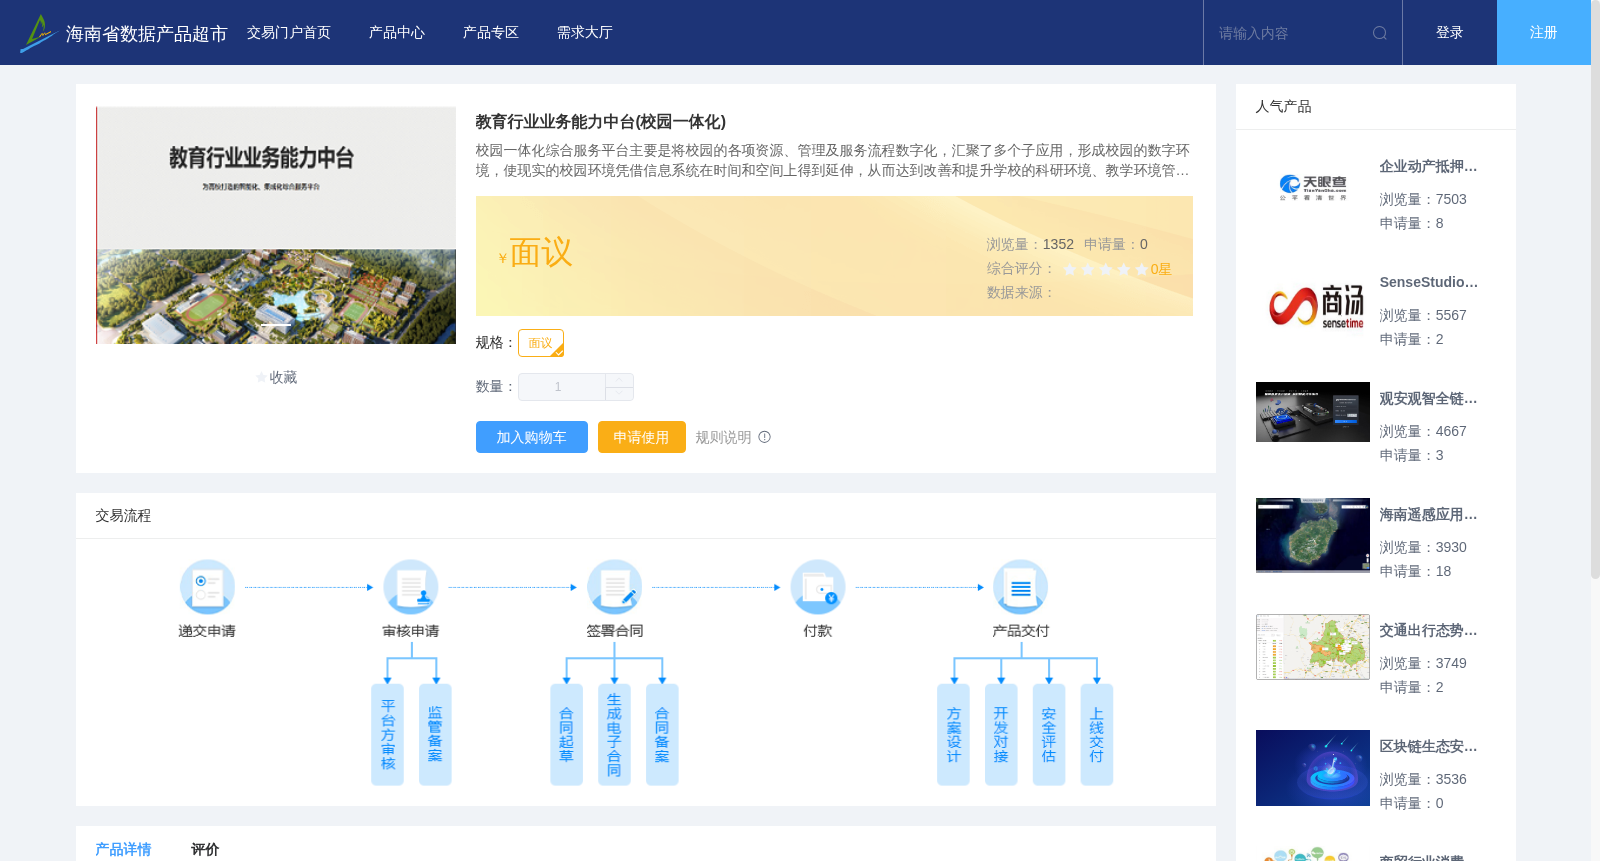The width and height of the screenshot is (1600, 861).
Task: Click the 商汤 SenseStudio logo thumbnail
Action: pyautogui.click(x=1313, y=304)
